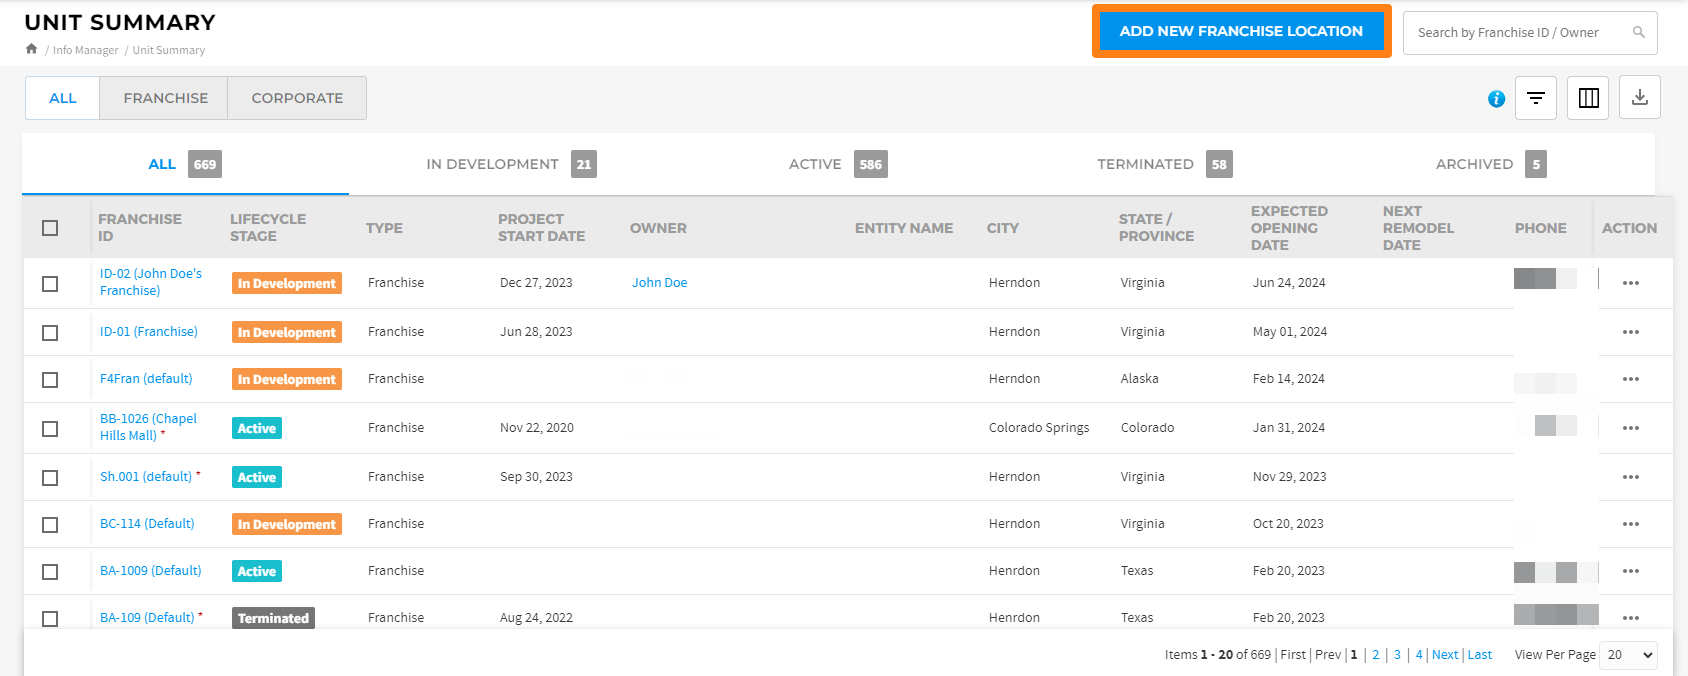Open the filter options icon
This screenshot has height=676, width=1688.
(1535, 98)
